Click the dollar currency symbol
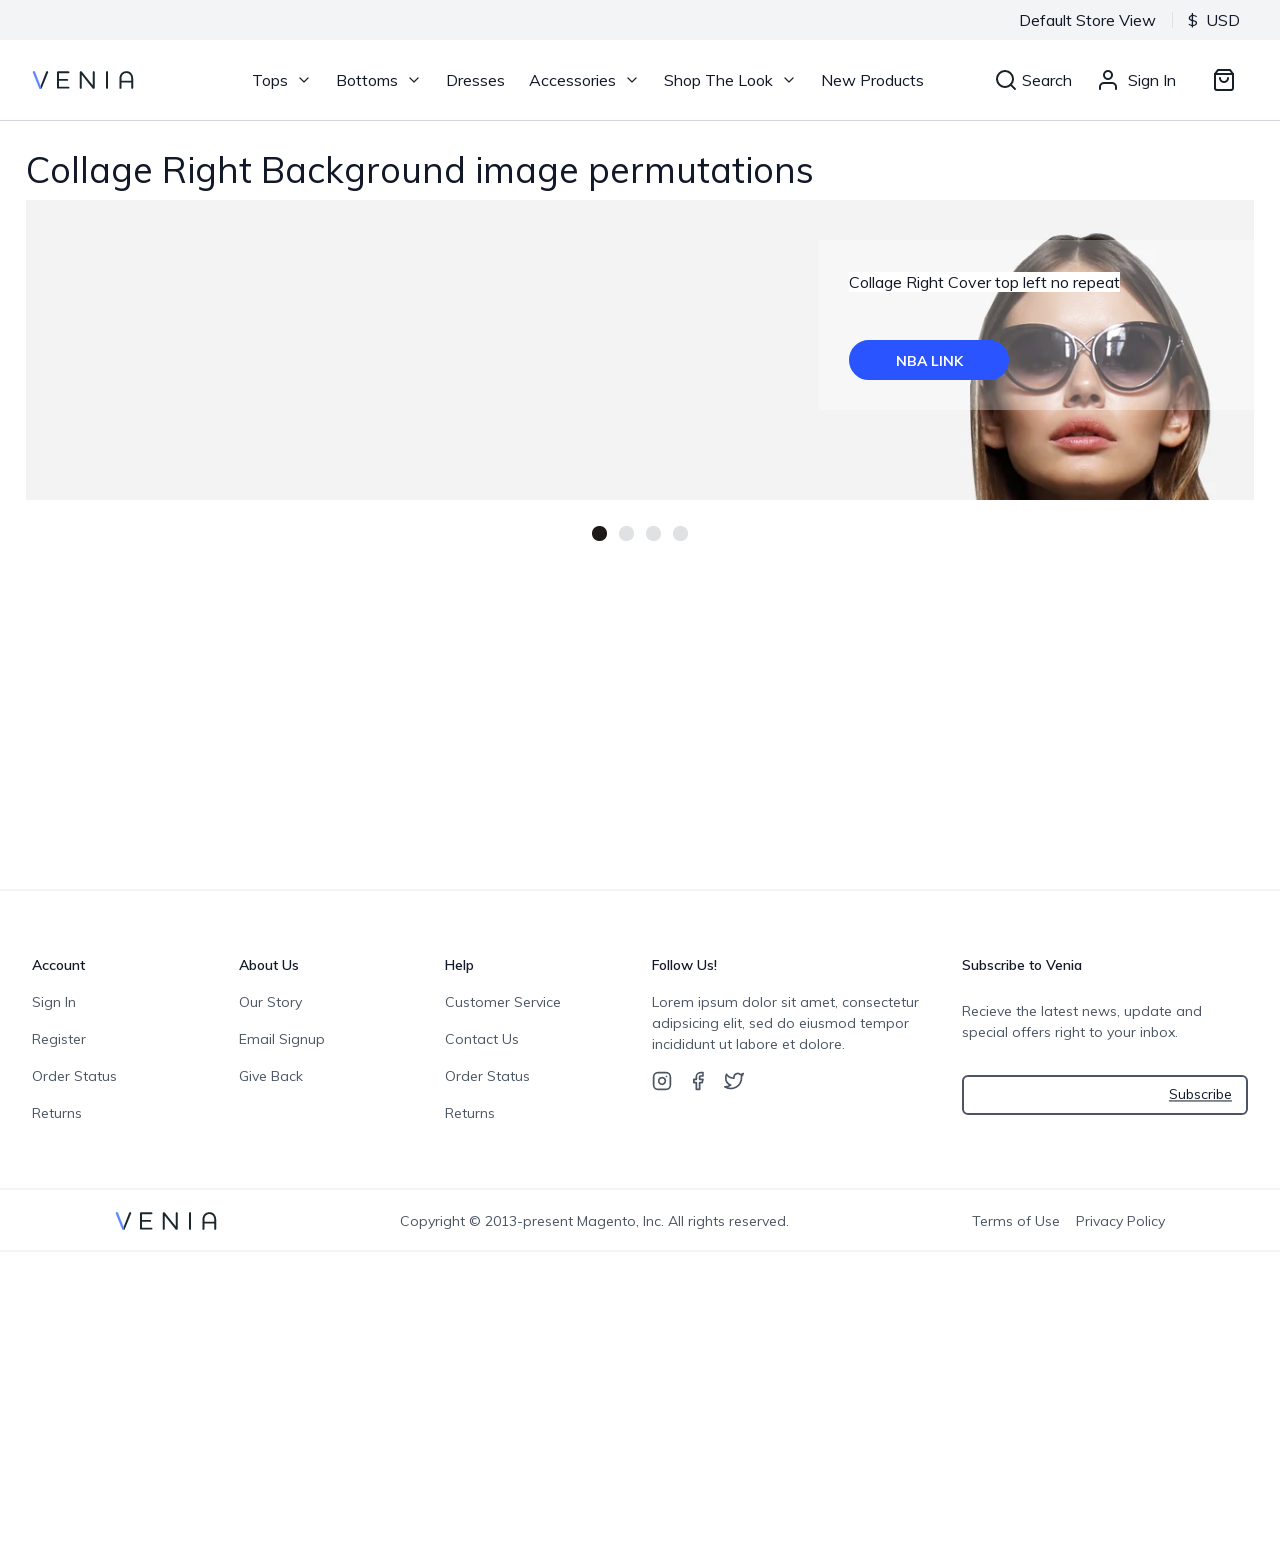This screenshot has width=1280, height=1564. (1193, 20)
